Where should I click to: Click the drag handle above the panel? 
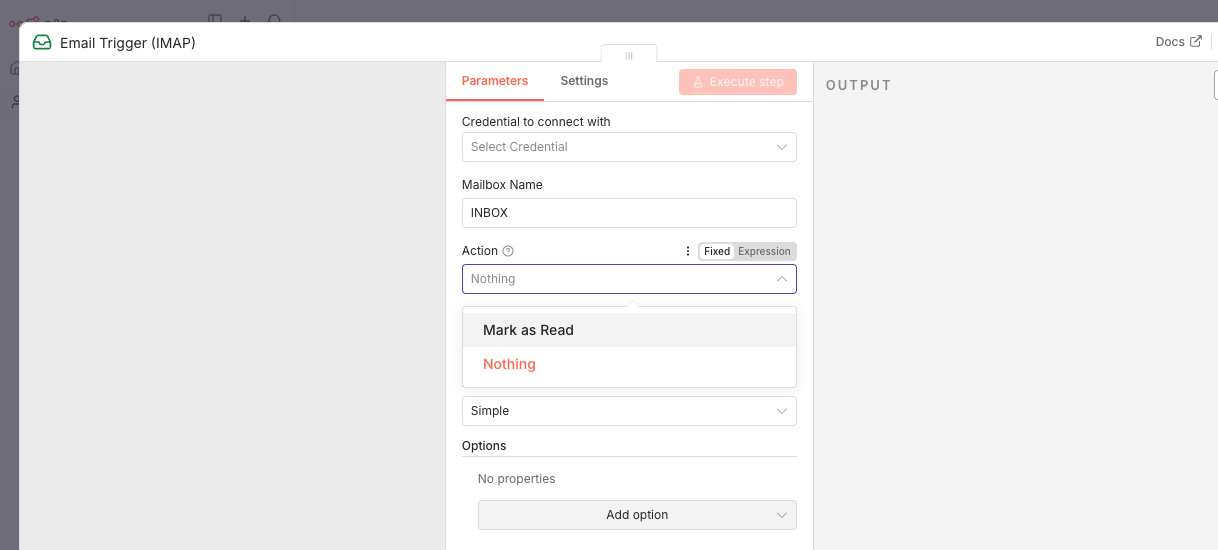(629, 55)
